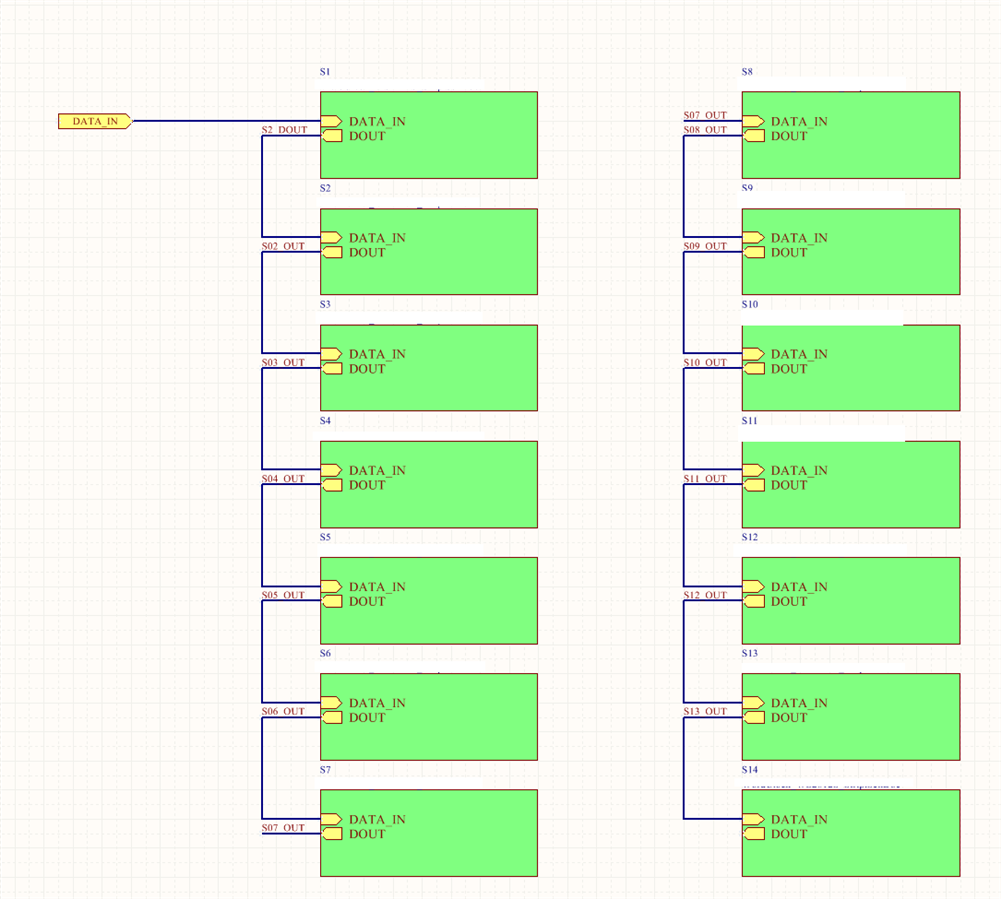Image resolution: width=1001 pixels, height=899 pixels.
Task: Select the green sheet symbol body S12
Action: point(851,601)
